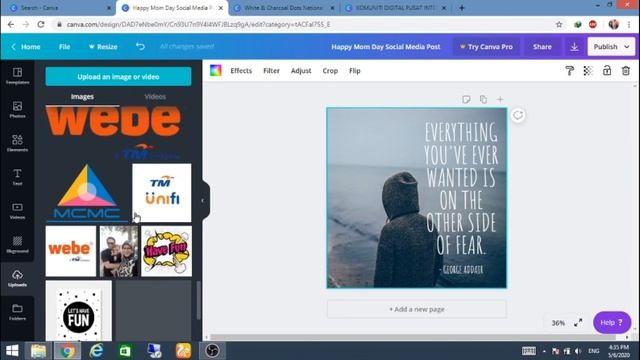Switch to White & Charcoal Dots browser tab
Image resolution: width=640 pixels, height=360 pixels.
[284, 8]
